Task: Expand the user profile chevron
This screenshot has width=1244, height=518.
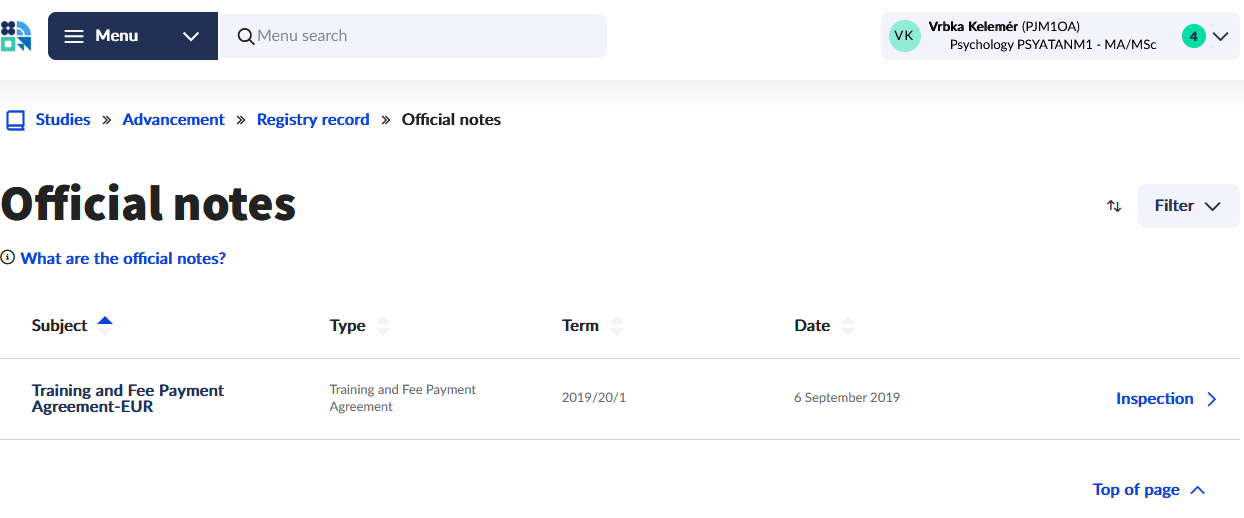Action: tap(1220, 36)
